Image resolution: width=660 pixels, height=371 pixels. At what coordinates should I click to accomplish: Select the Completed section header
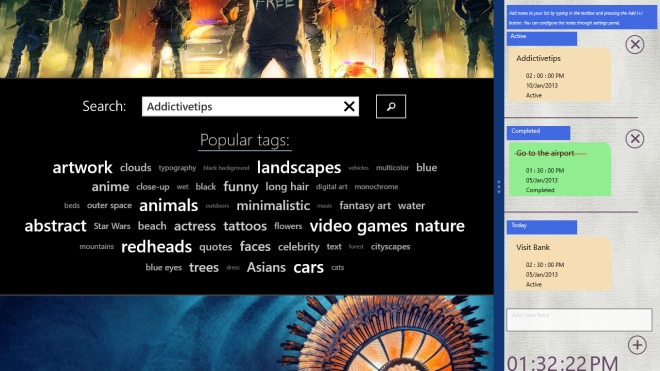pyautogui.click(x=538, y=133)
